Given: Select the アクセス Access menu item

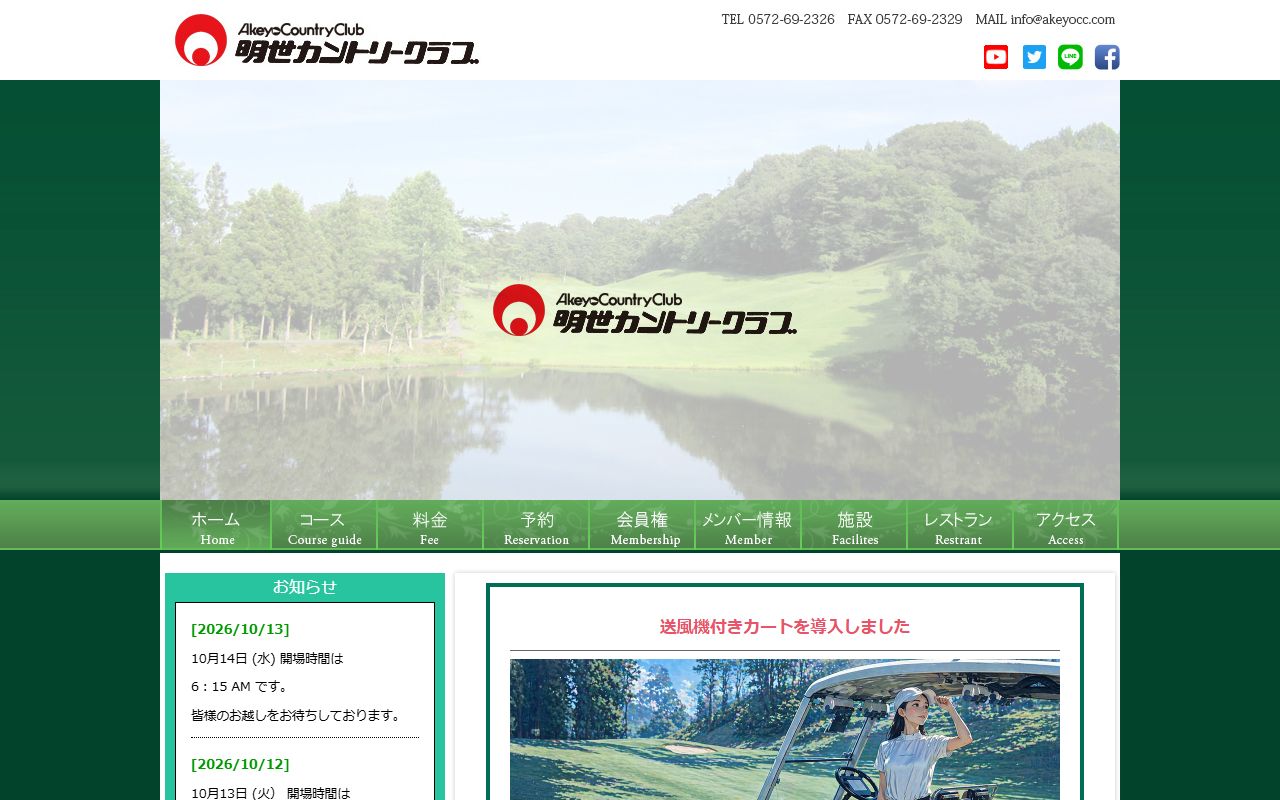Looking at the screenshot, I should pyautogui.click(x=1065, y=525).
